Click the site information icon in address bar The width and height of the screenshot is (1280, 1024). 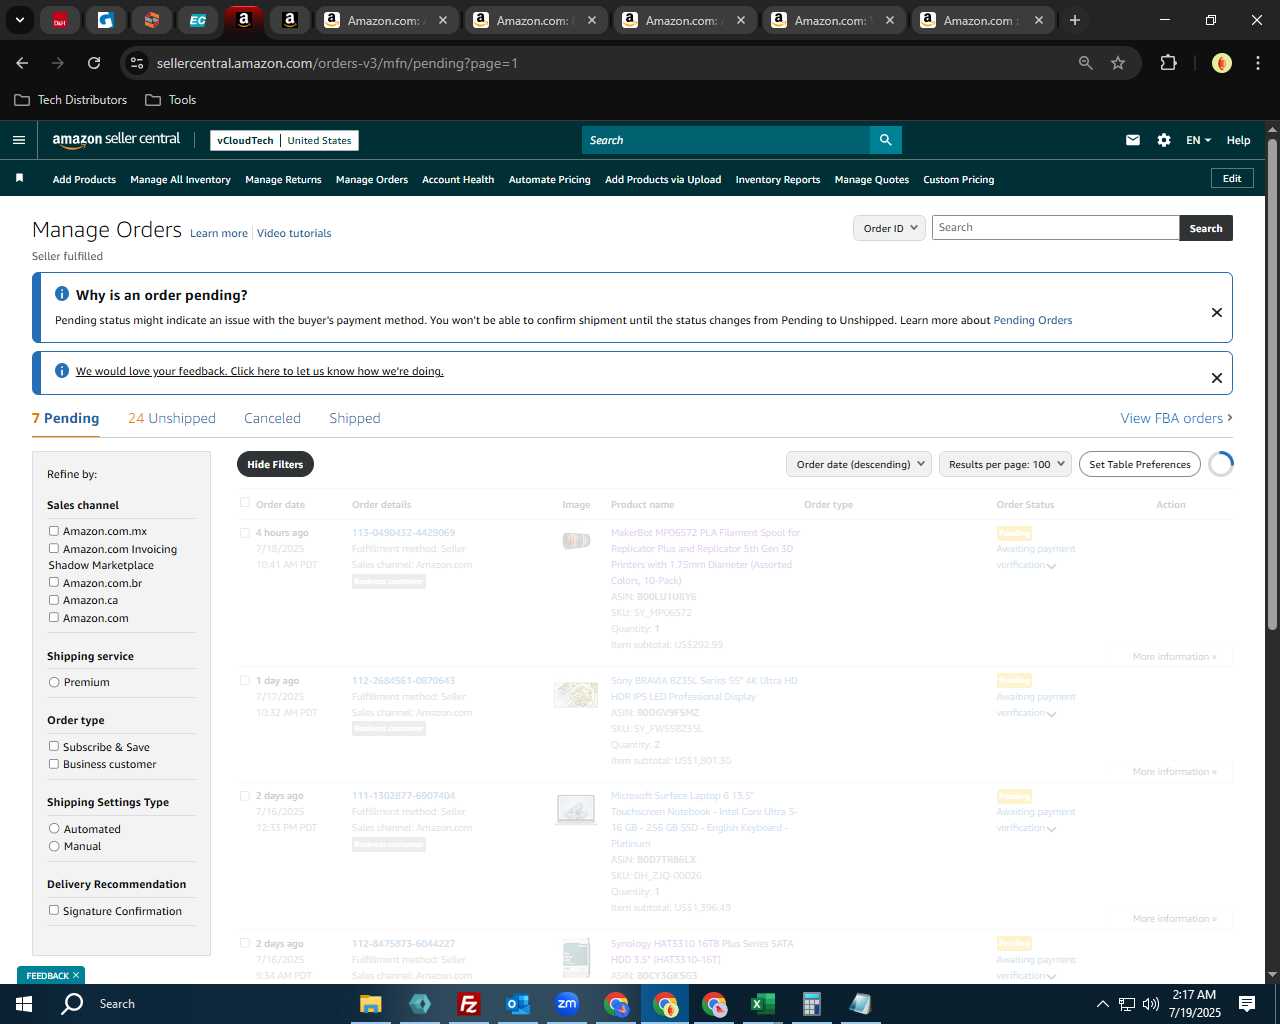tap(137, 63)
